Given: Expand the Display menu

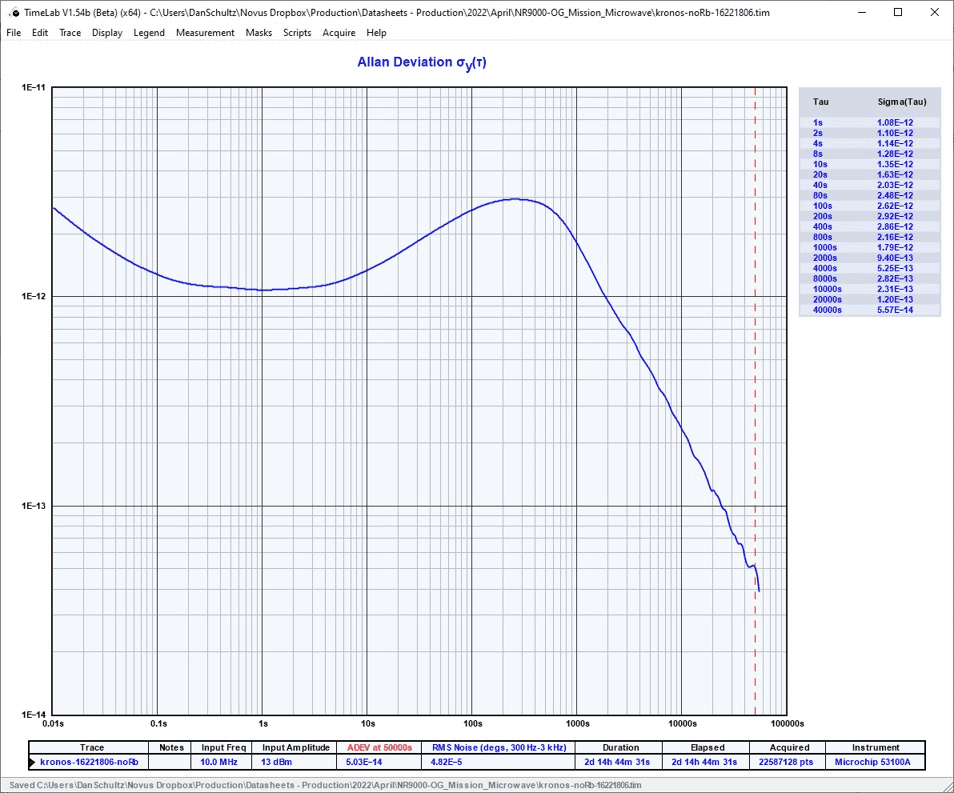Looking at the screenshot, I should [x=107, y=33].
